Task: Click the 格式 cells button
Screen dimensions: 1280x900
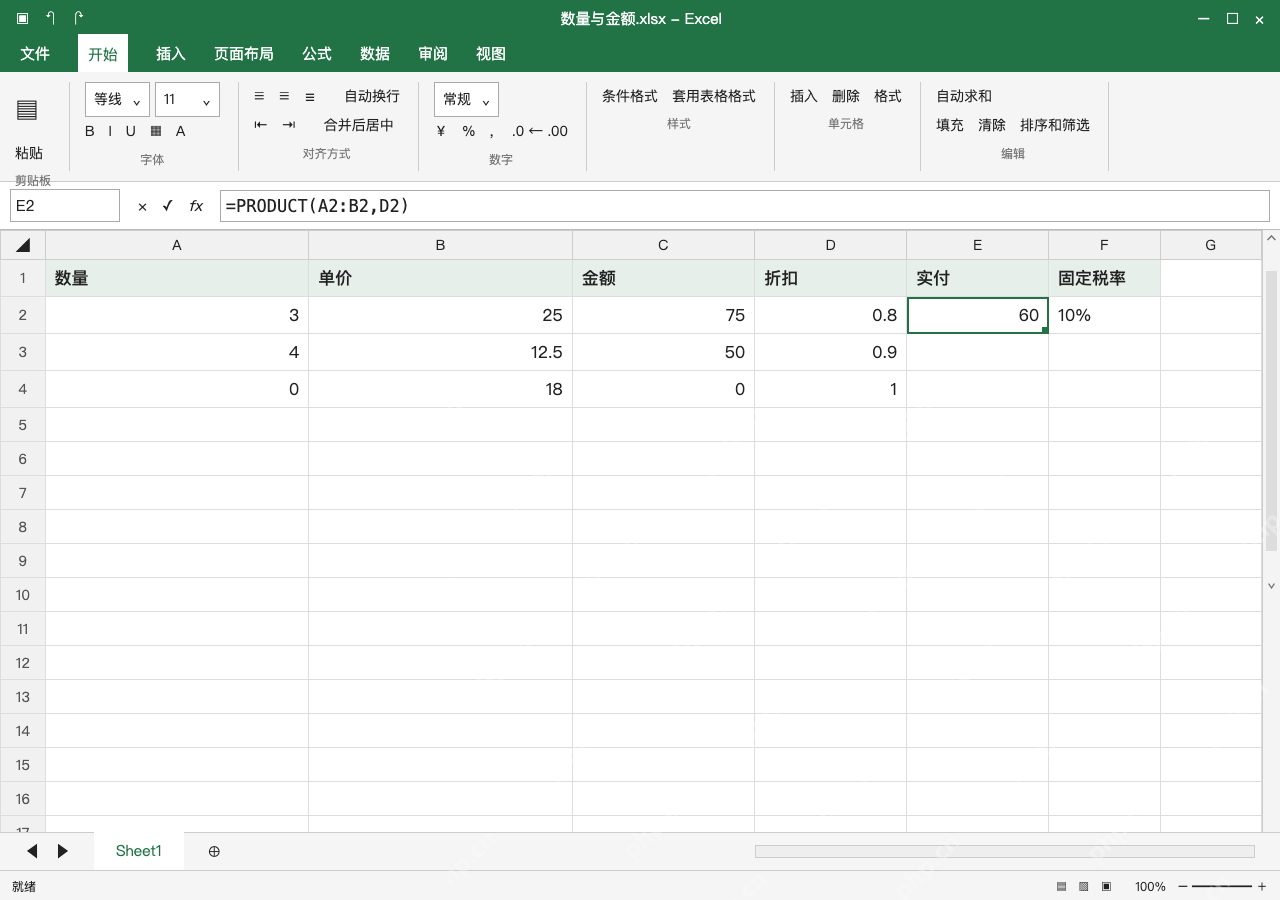Action: [888, 96]
